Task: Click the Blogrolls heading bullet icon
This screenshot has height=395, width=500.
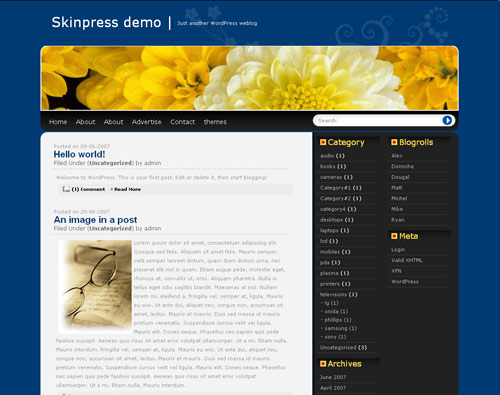Action: [x=394, y=142]
